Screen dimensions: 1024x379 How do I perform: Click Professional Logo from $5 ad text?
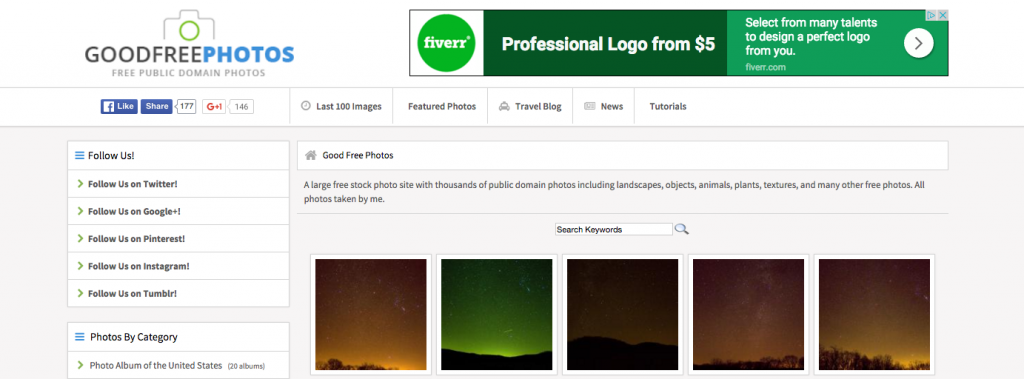coord(608,44)
